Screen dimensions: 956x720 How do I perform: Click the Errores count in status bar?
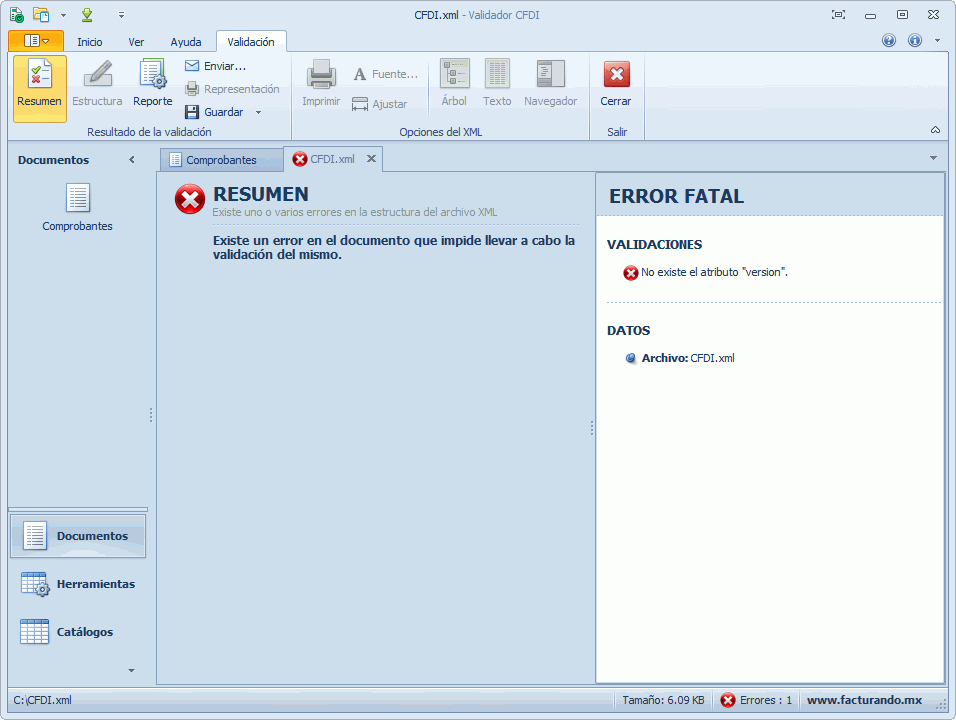click(x=757, y=700)
